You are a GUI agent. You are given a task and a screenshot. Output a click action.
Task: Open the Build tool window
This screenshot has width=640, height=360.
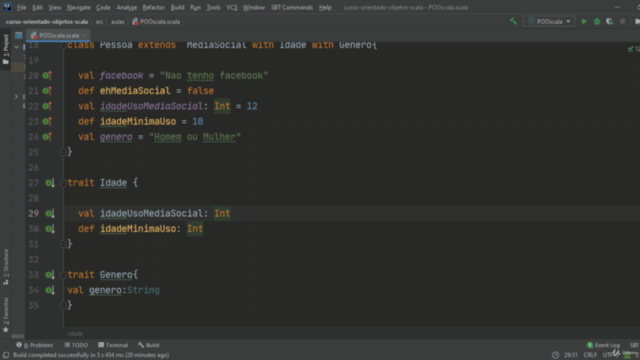coord(149,345)
